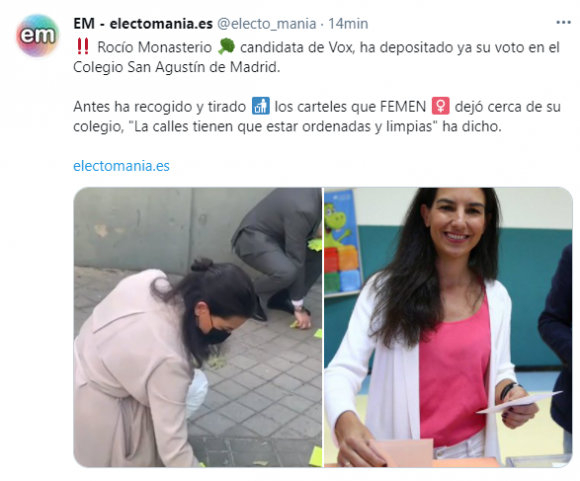
Task: Click the pink female sign emoji
Action: point(441,106)
